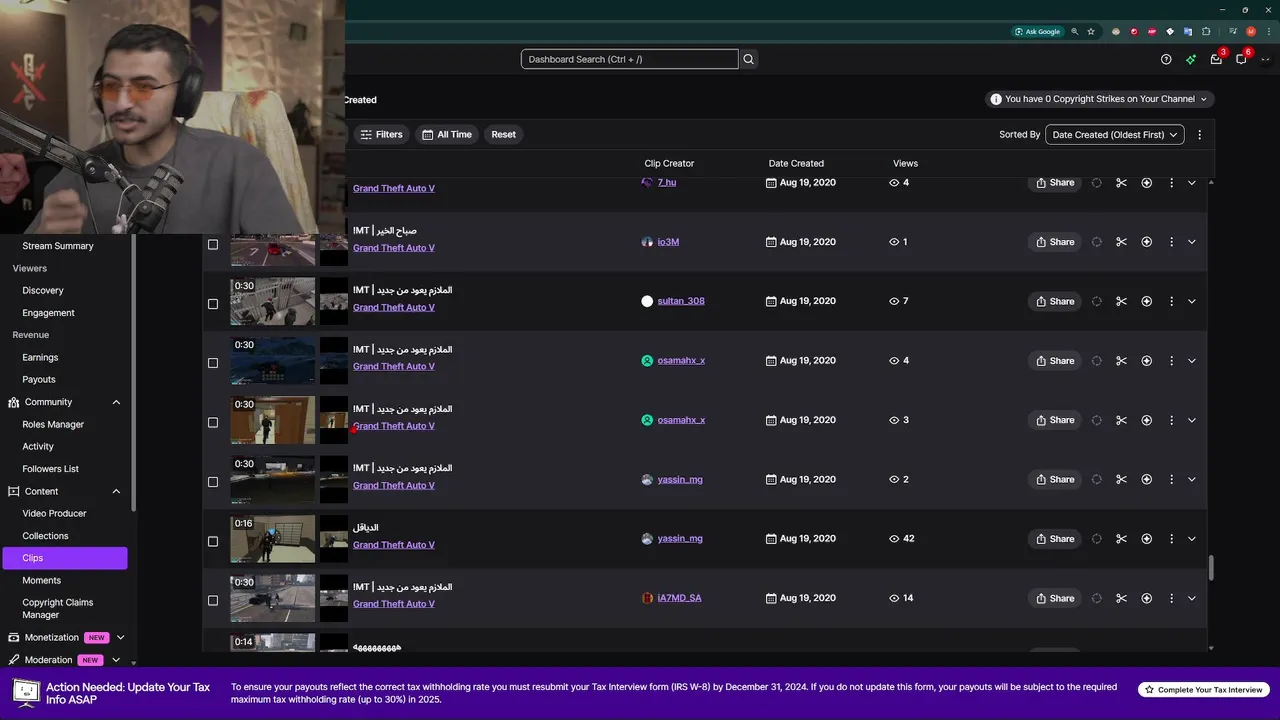
Task: Open thumbnail of الدياقل 0:16 clip
Action: (x=273, y=539)
